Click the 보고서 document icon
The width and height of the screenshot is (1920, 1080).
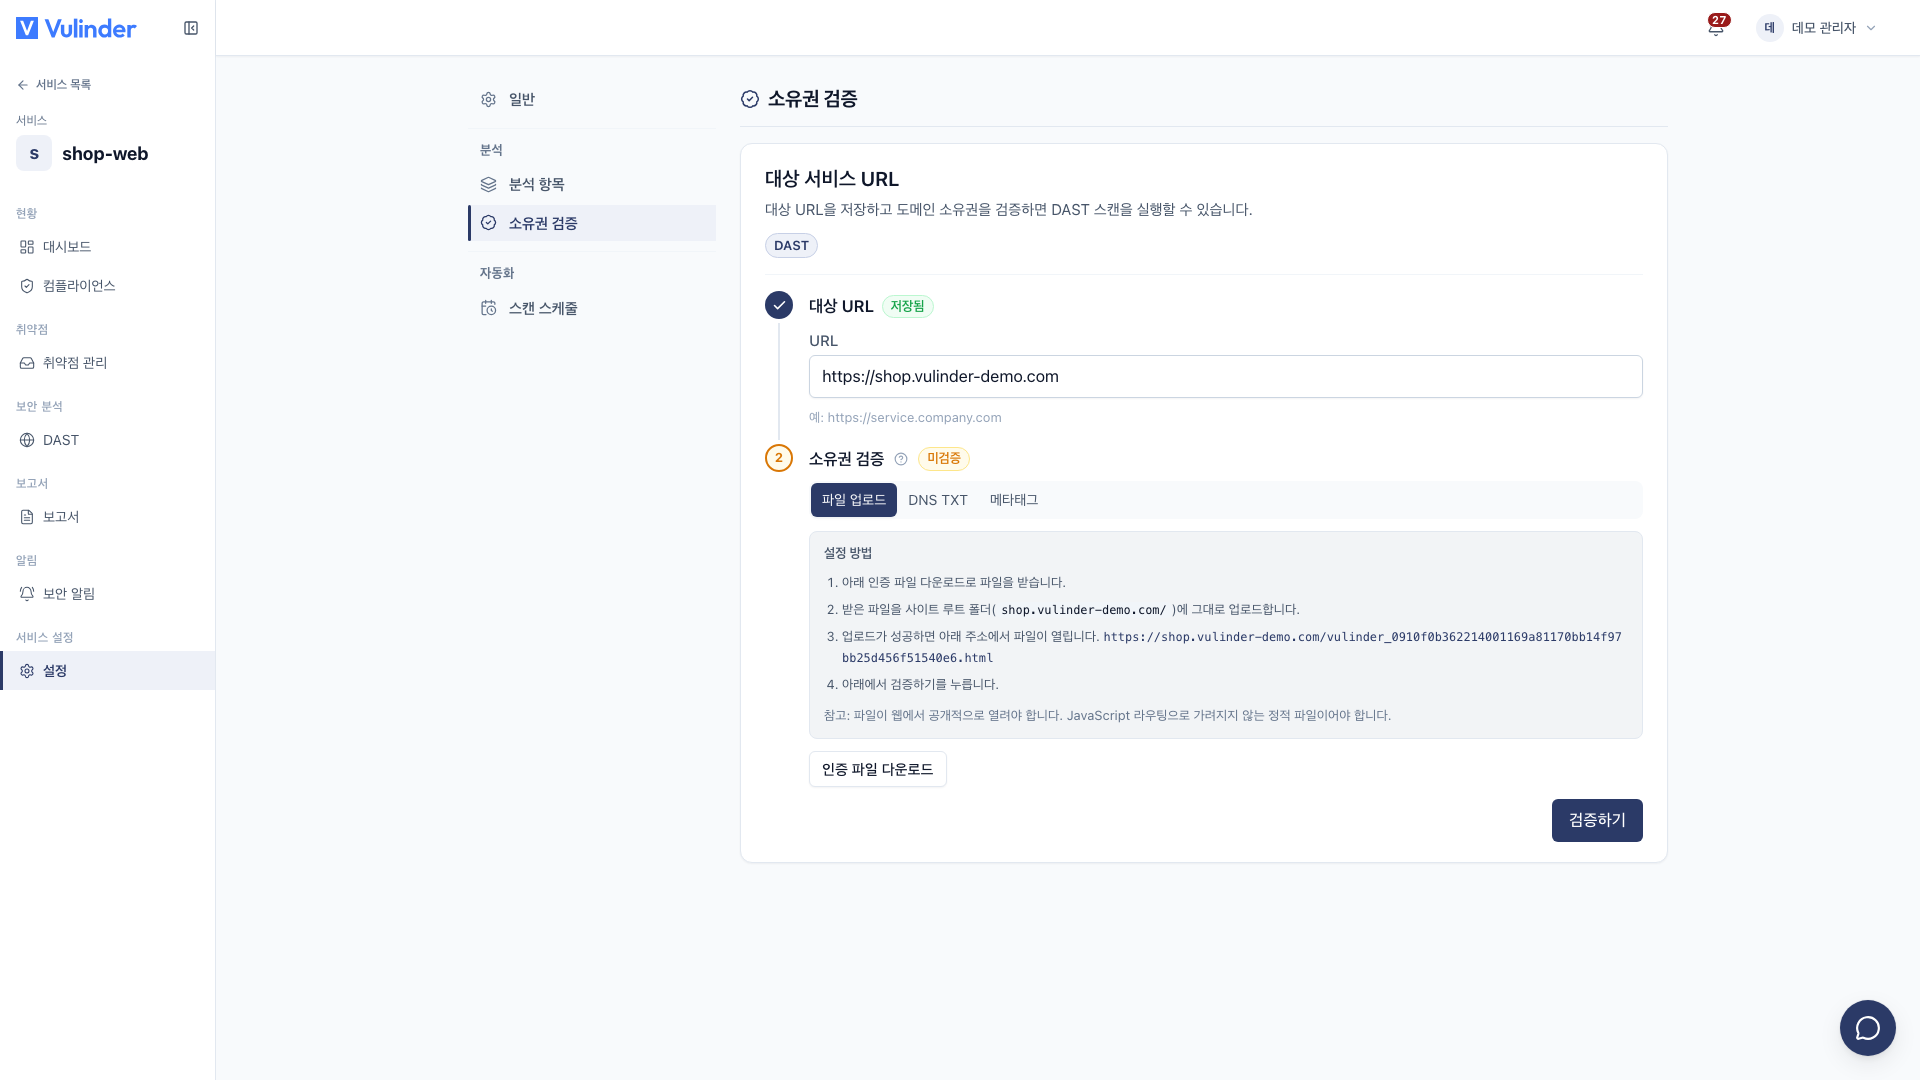(27, 517)
